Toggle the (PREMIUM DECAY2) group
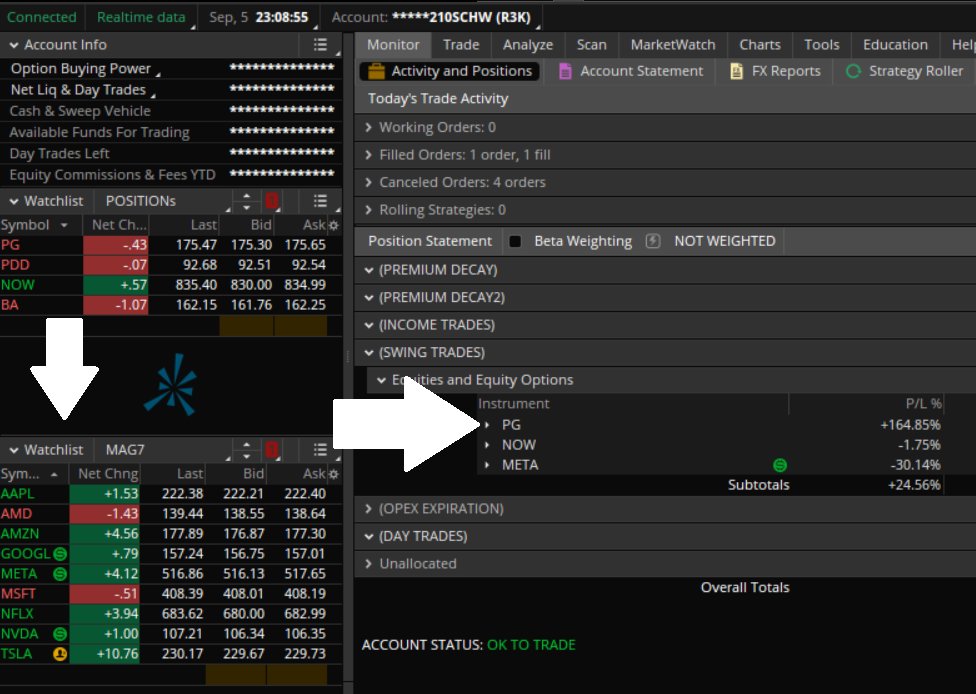 (368, 297)
